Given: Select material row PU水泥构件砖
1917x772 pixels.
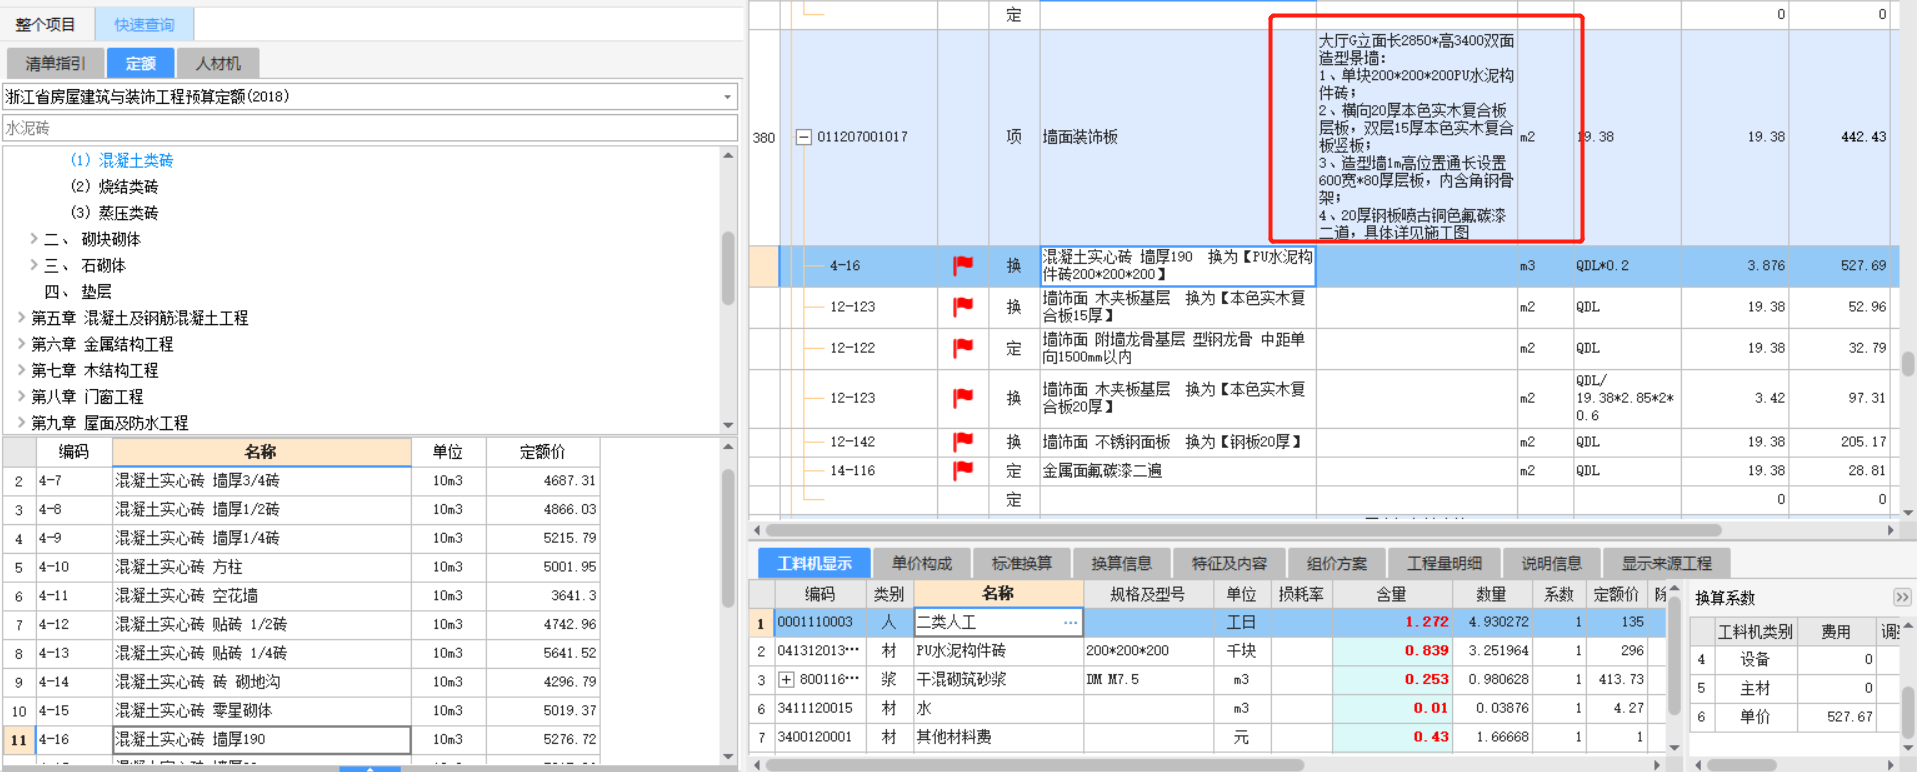Looking at the screenshot, I should 1208,651.
